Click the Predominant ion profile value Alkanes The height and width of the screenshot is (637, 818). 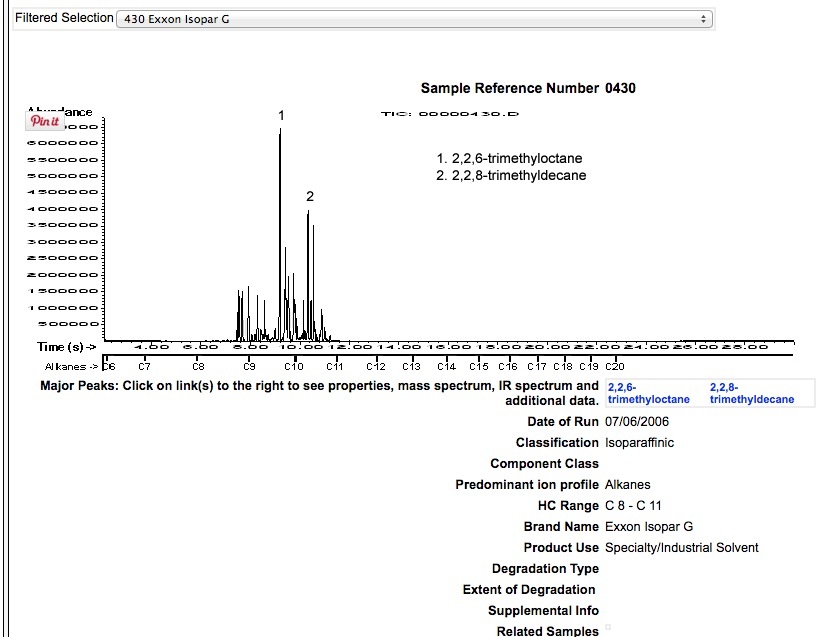(x=628, y=485)
